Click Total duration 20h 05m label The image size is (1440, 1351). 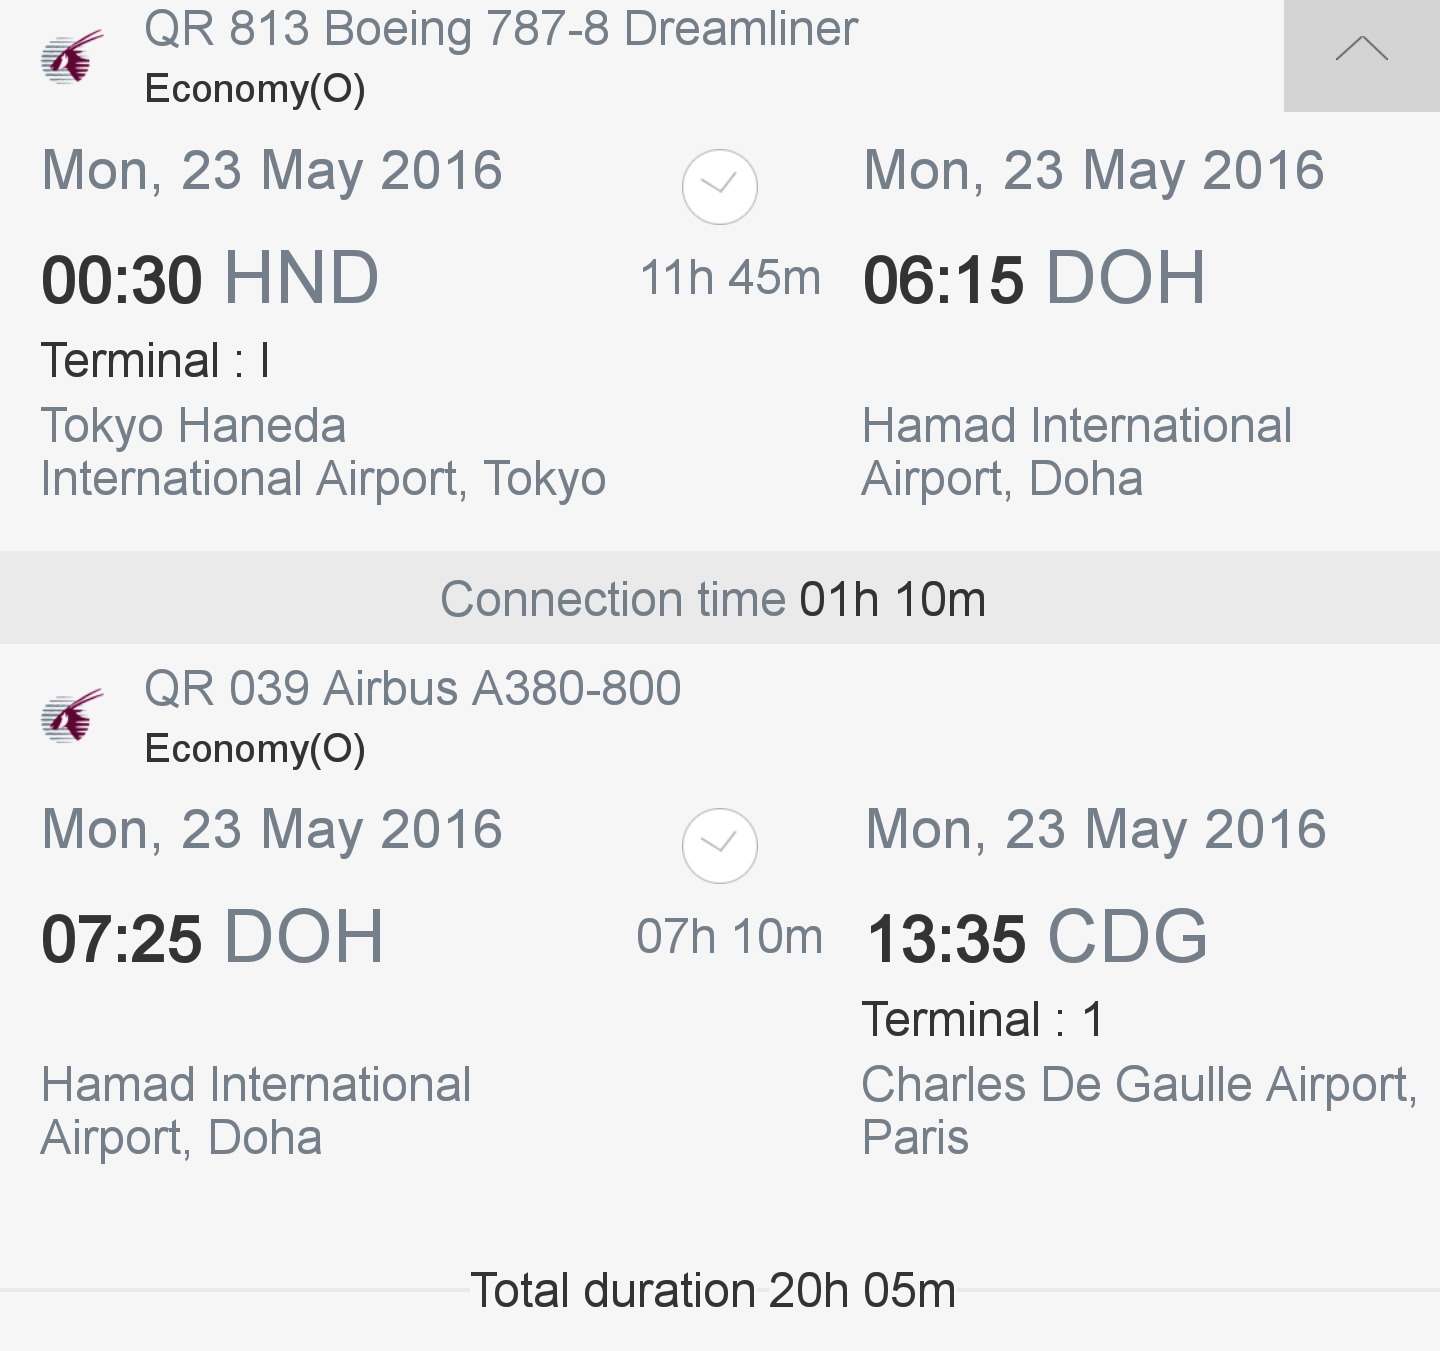pos(713,1290)
